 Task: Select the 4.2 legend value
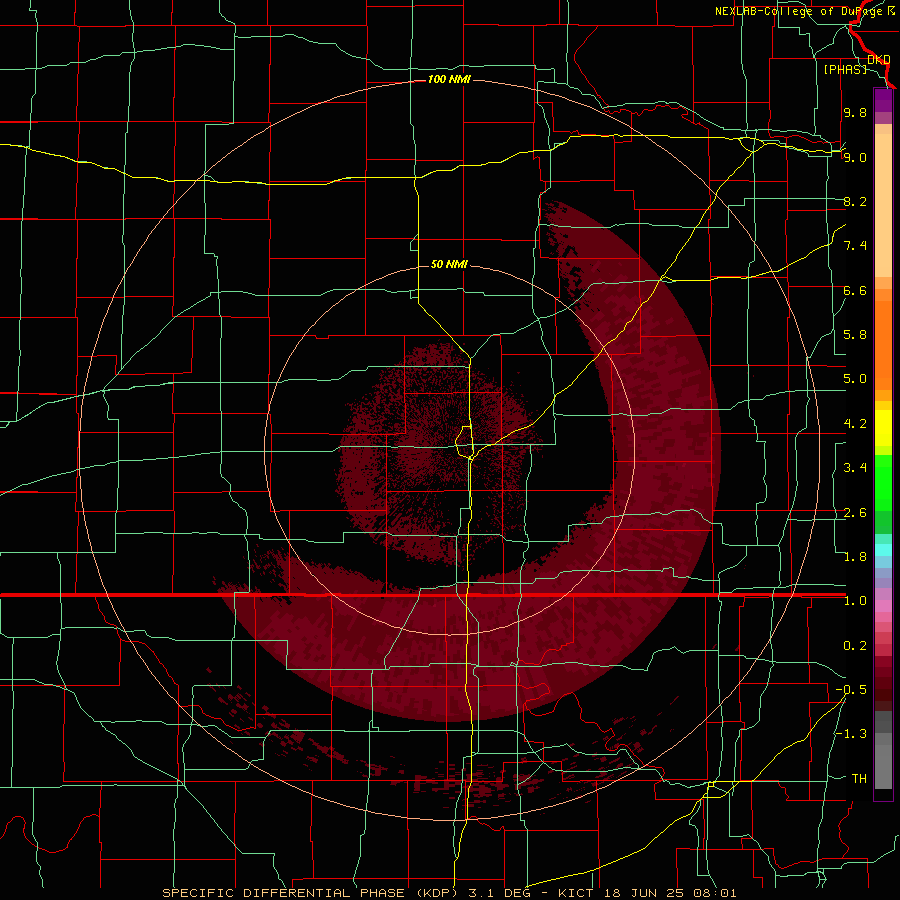click(x=855, y=424)
